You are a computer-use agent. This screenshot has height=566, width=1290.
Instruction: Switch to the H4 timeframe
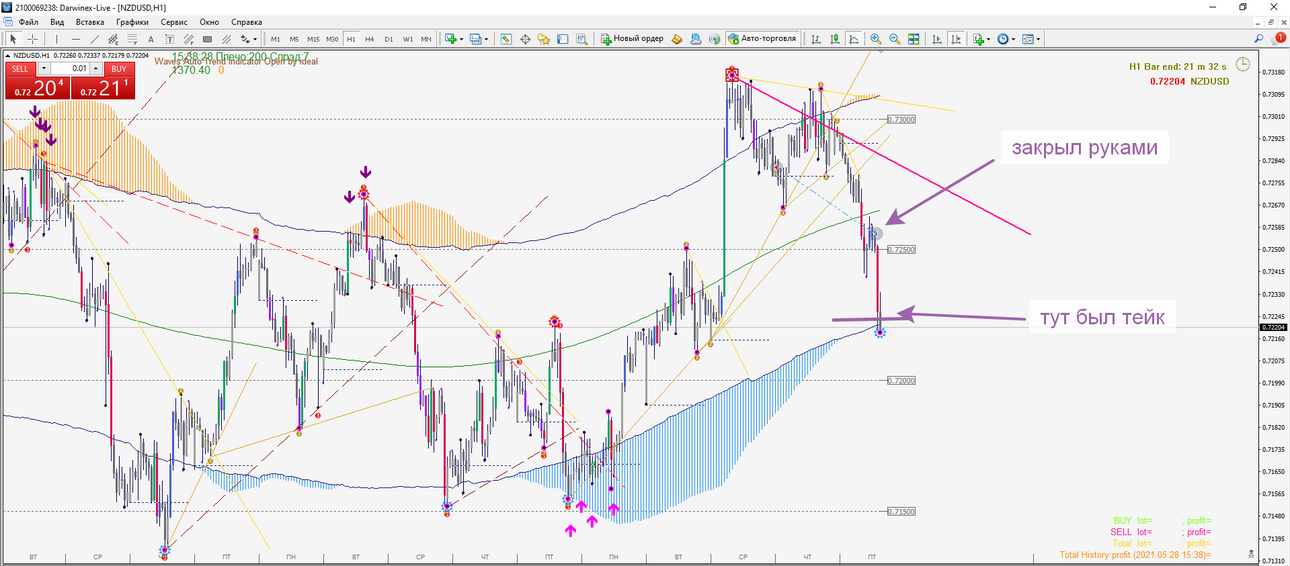point(369,39)
